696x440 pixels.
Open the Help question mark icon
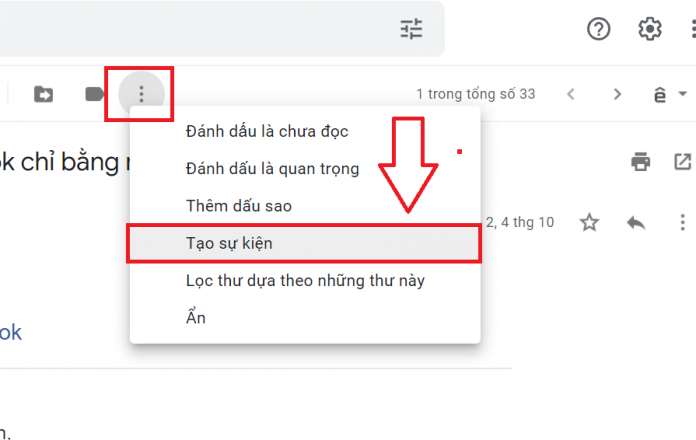tap(598, 29)
